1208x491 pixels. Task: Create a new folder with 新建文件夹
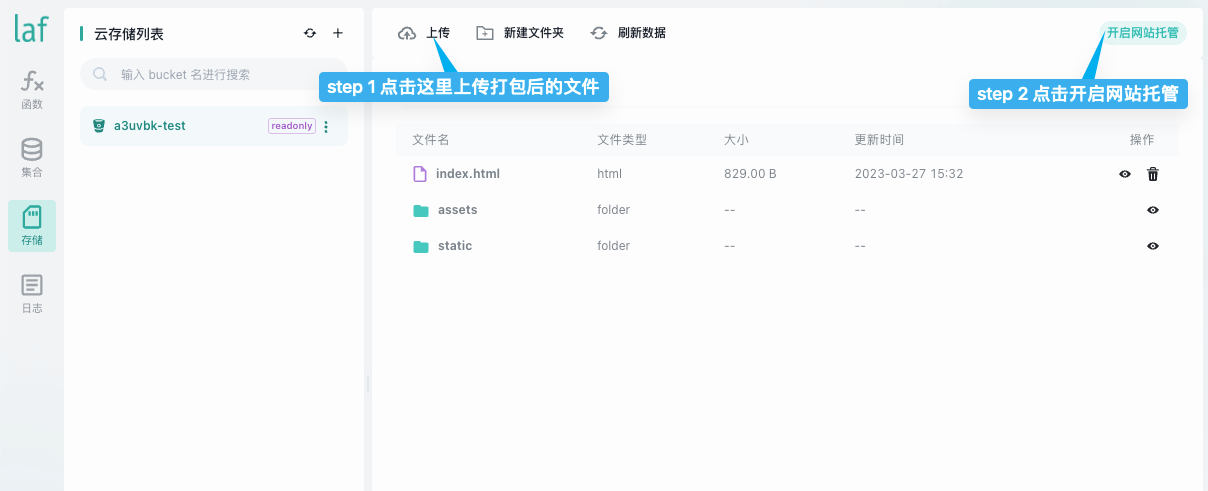pyautogui.click(x=520, y=33)
